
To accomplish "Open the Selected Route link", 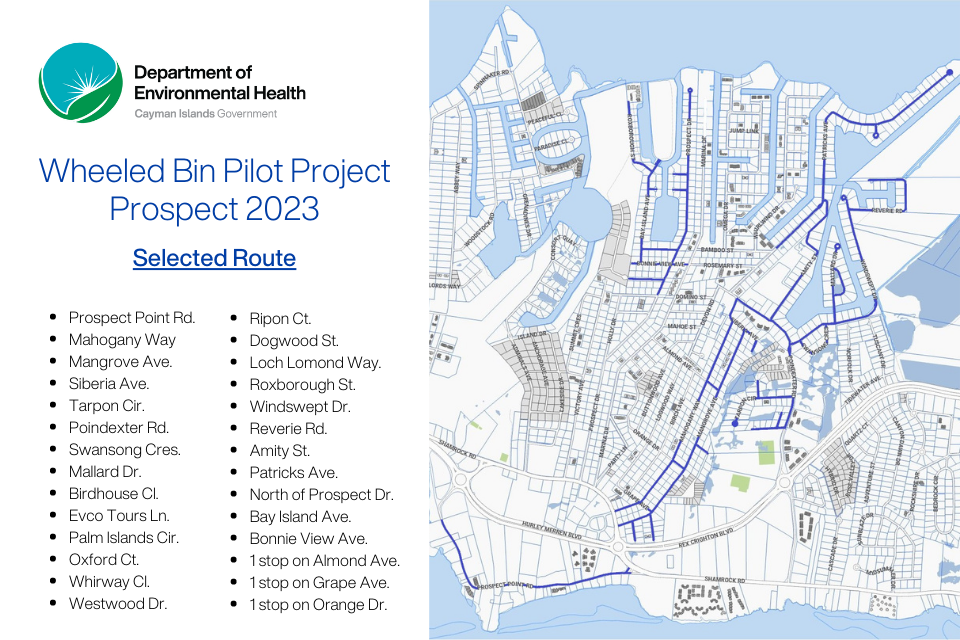I will (x=214, y=258).
